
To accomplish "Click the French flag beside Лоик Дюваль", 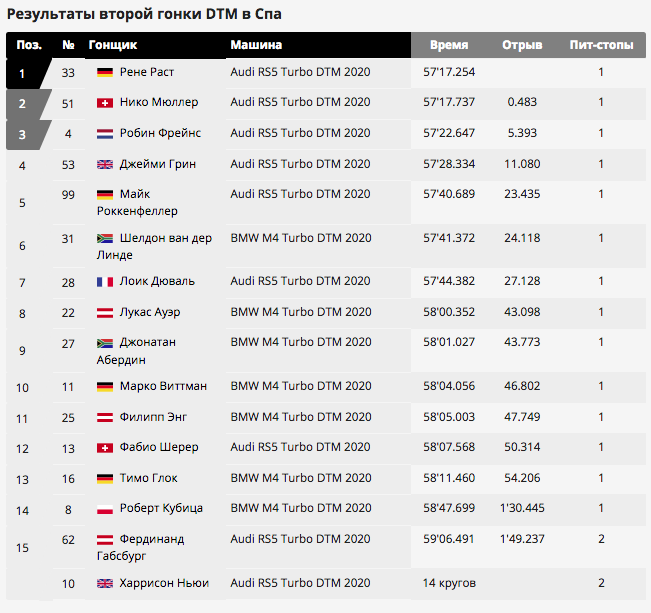I will pos(105,282).
